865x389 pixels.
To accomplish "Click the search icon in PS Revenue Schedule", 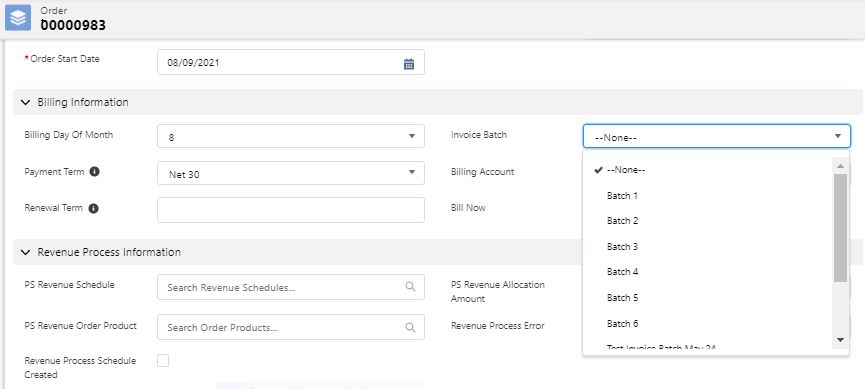I will tap(410, 287).
